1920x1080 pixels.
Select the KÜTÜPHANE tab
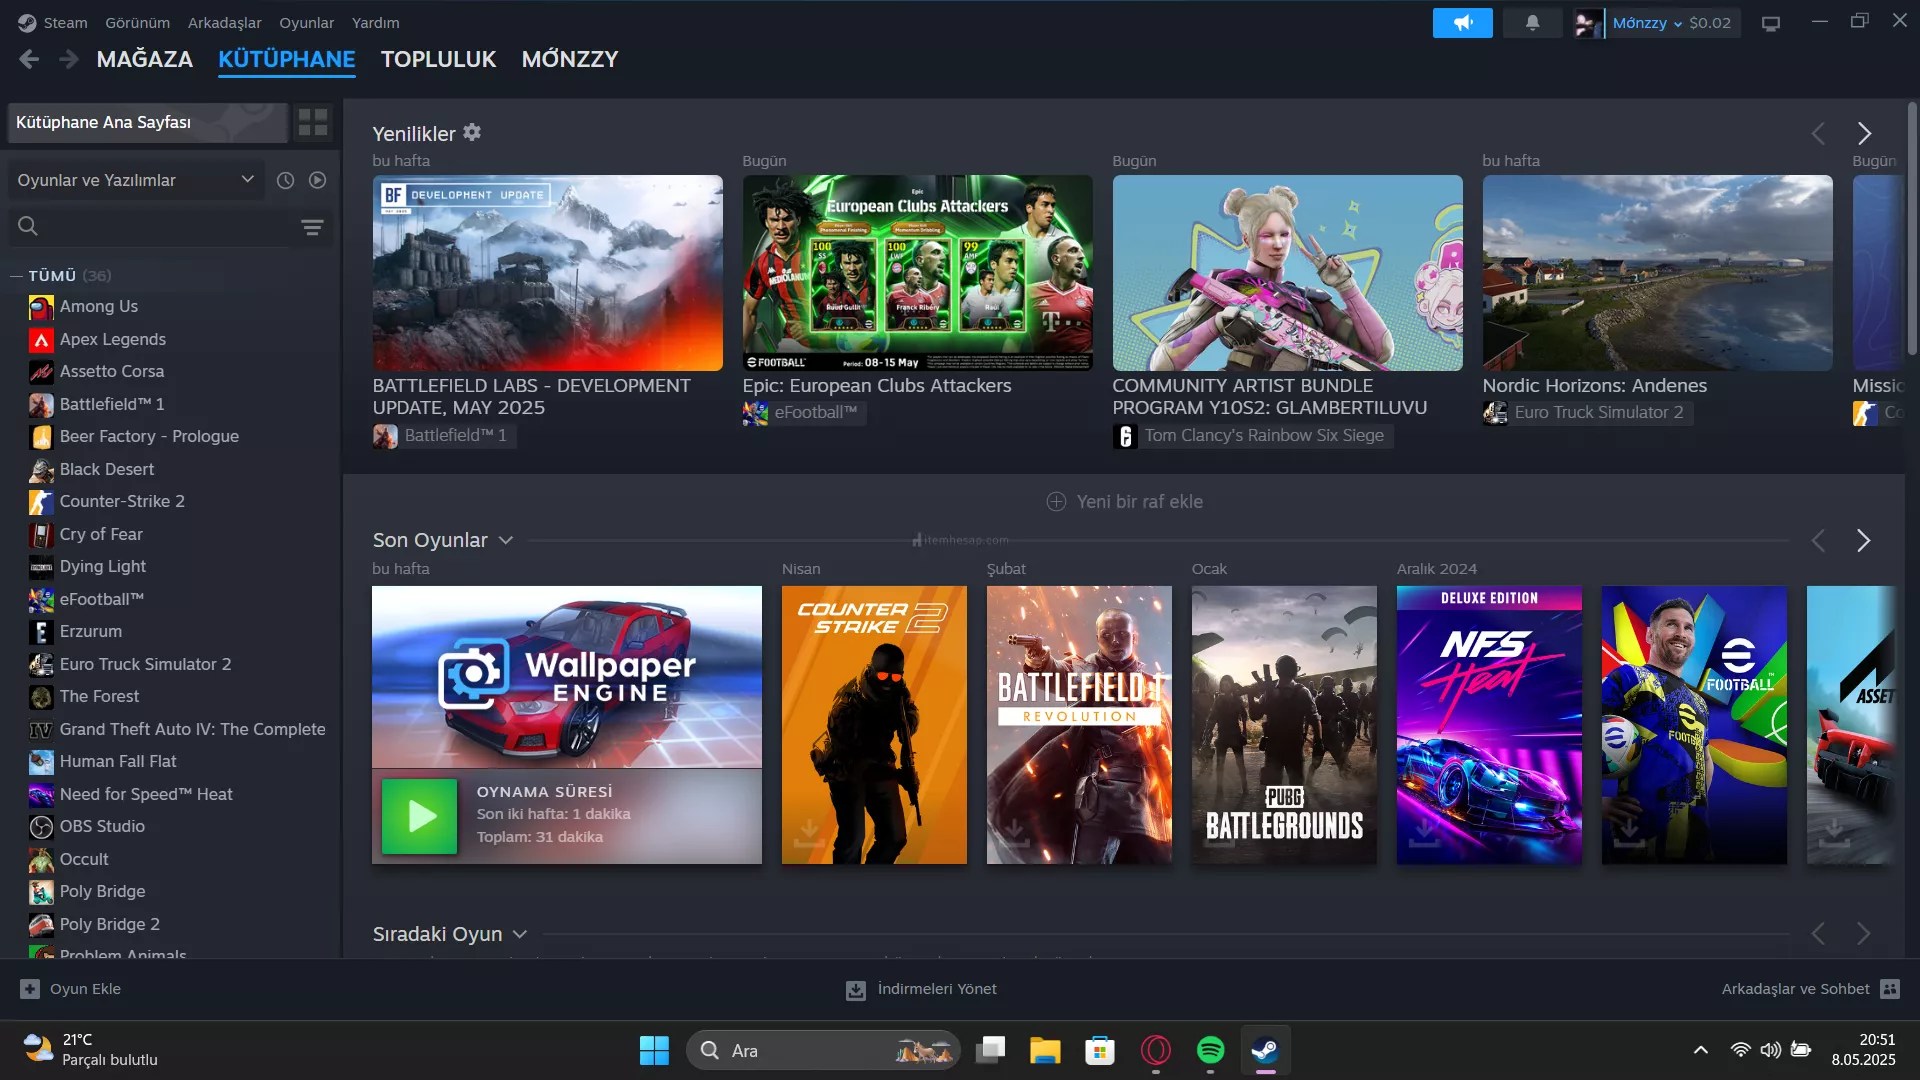(x=287, y=60)
